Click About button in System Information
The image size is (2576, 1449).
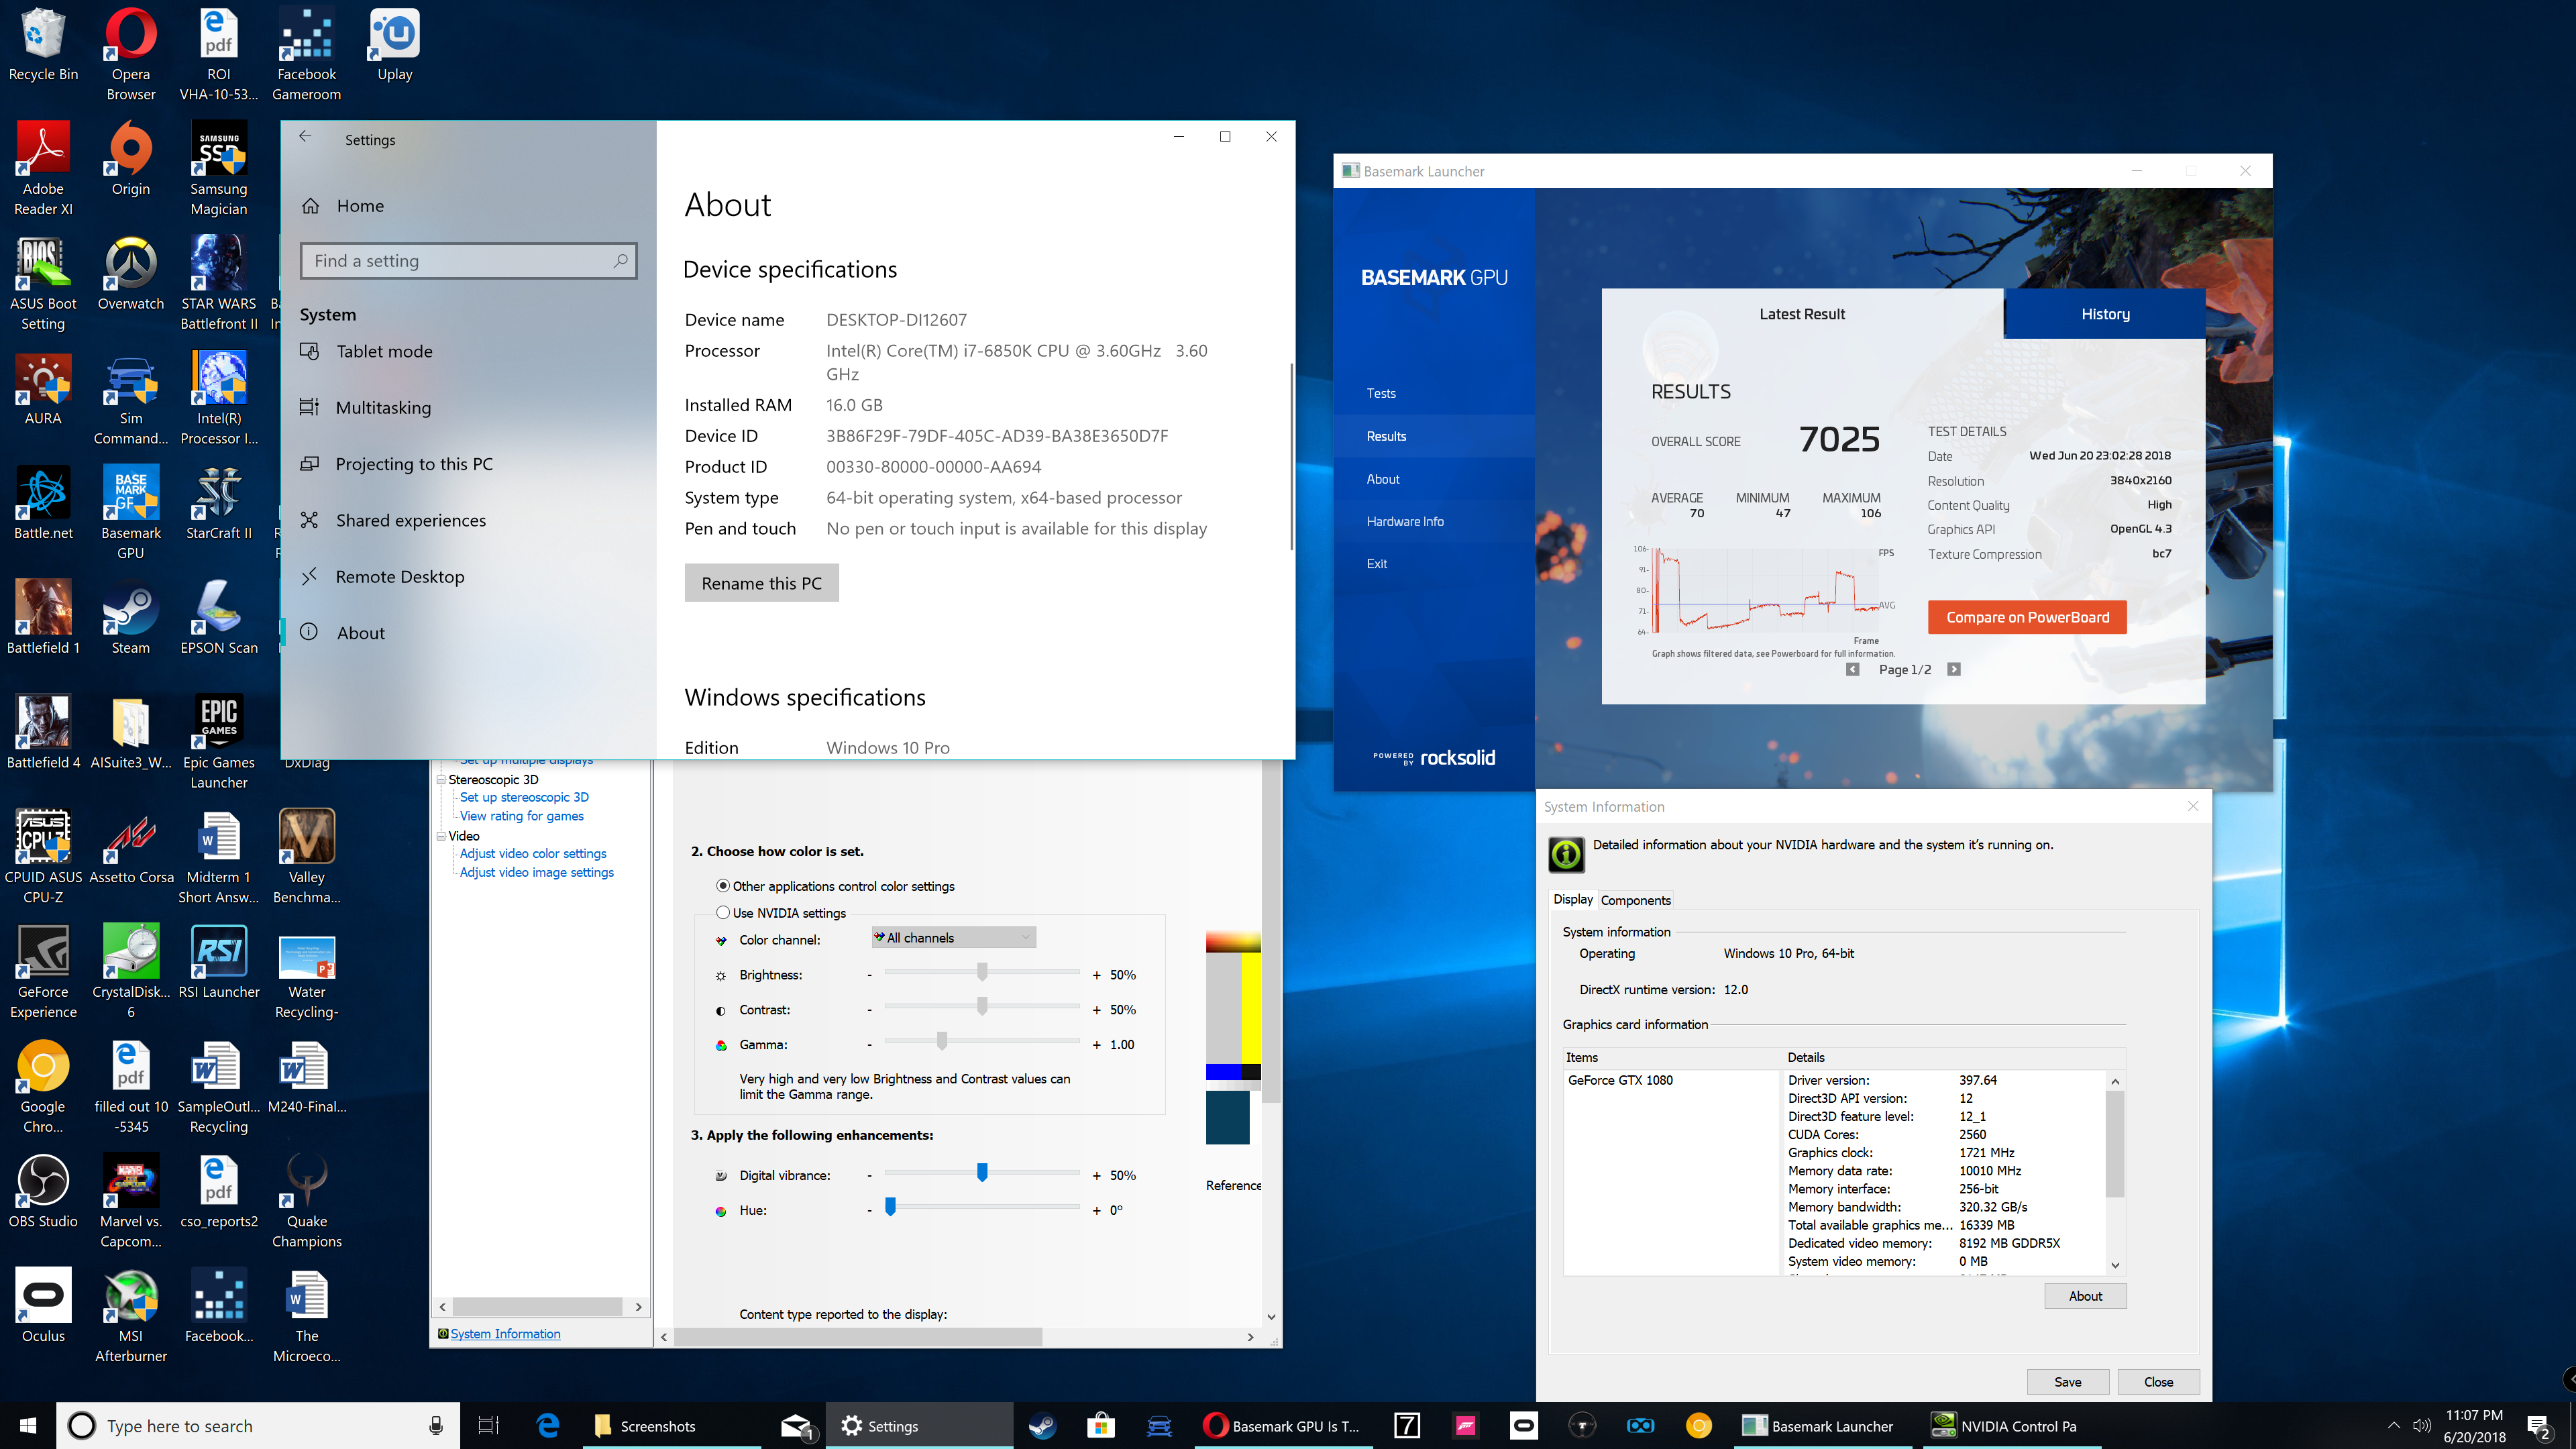pyautogui.click(x=2085, y=1295)
